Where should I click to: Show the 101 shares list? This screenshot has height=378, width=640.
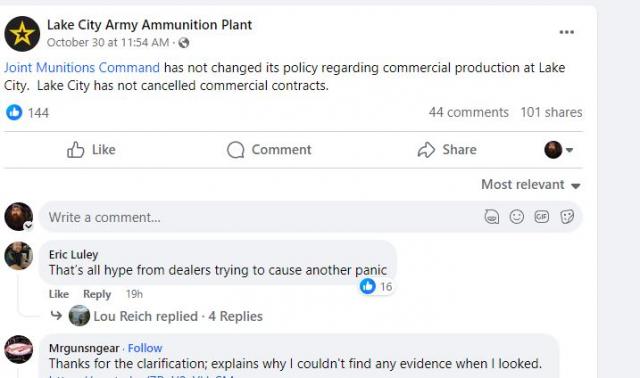click(x=551, y=112)
